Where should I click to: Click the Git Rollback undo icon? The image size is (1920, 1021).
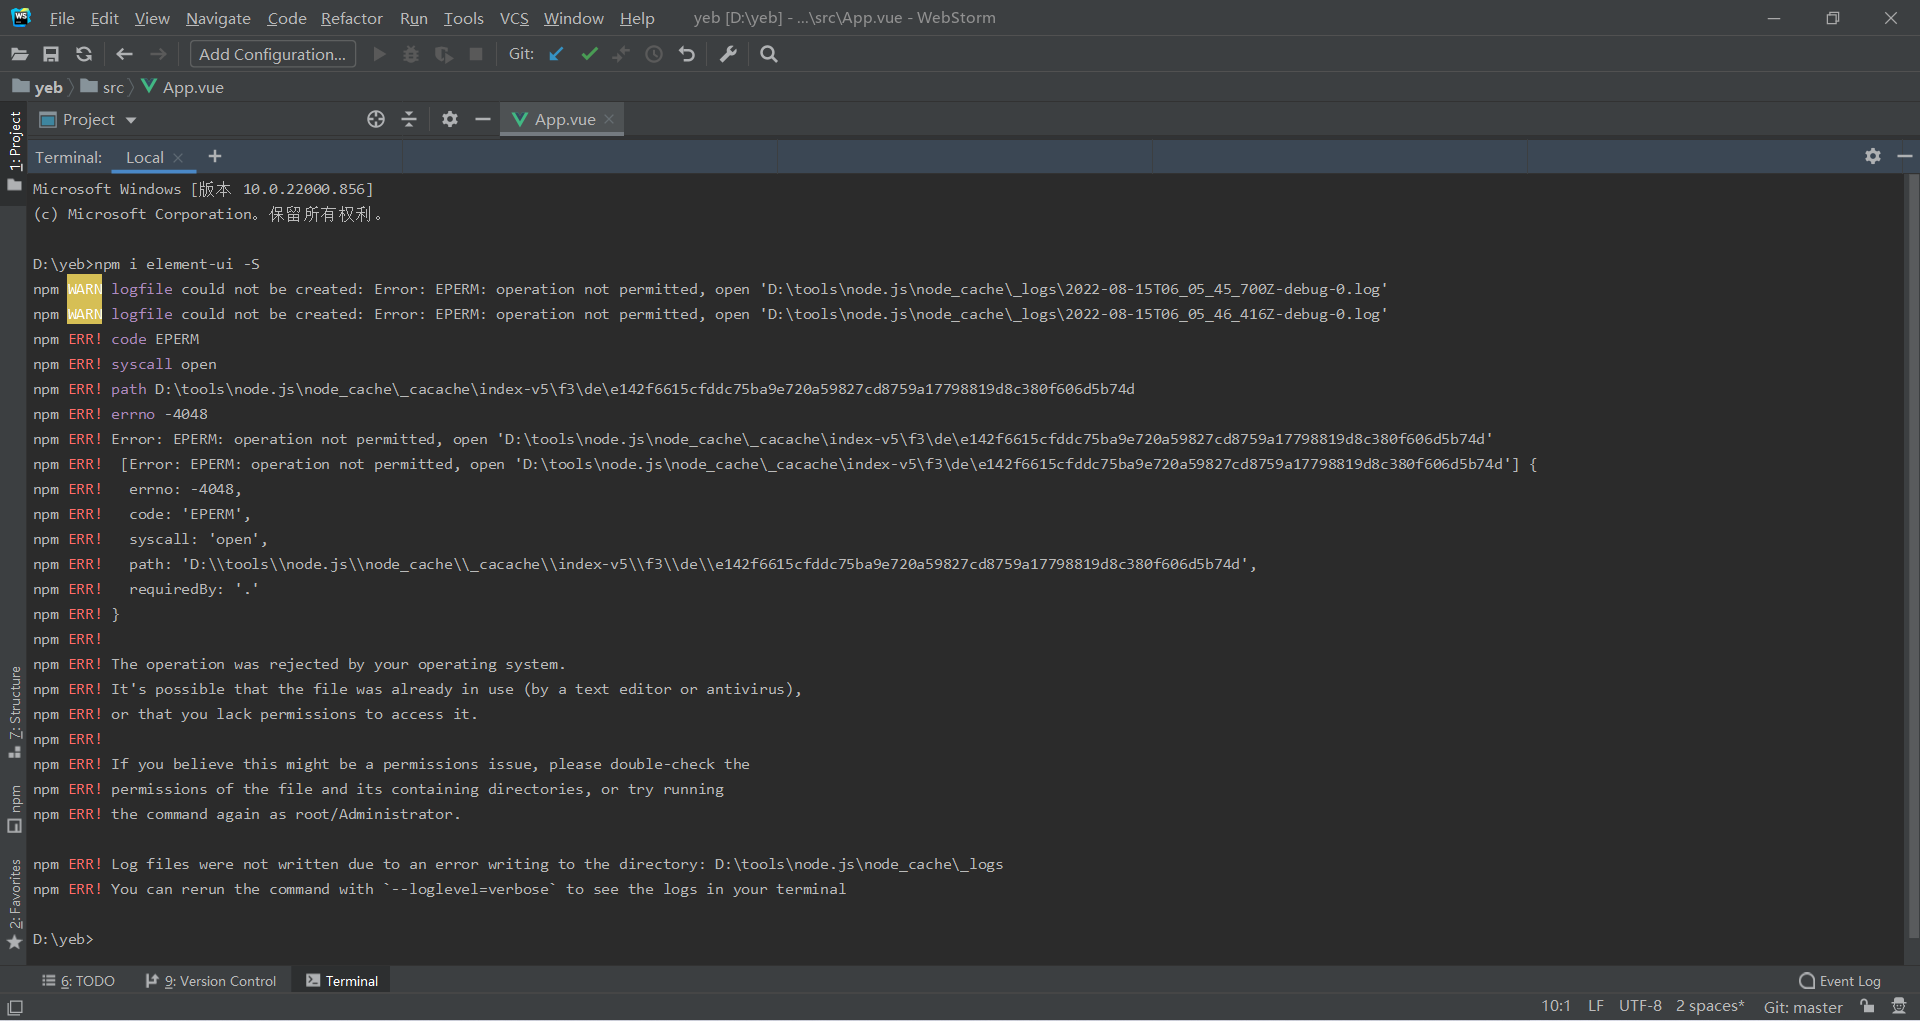687,54
